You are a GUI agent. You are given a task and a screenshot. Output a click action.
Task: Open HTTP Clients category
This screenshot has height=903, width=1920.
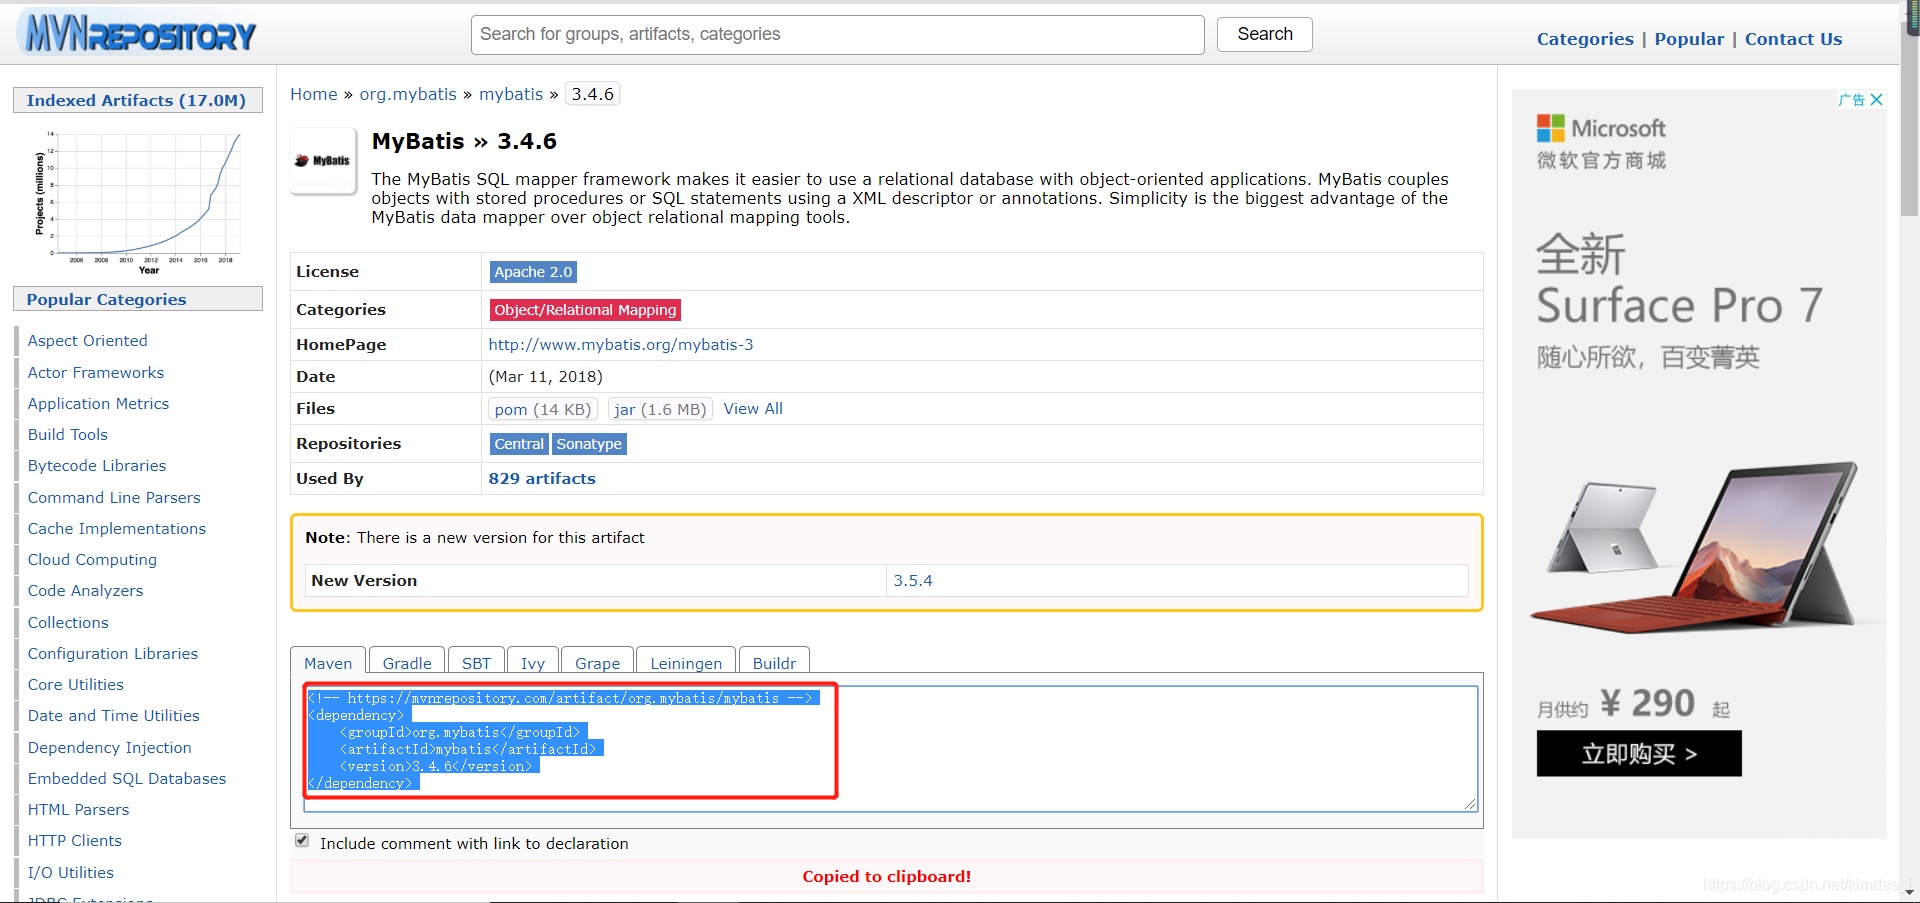(74, 841)
